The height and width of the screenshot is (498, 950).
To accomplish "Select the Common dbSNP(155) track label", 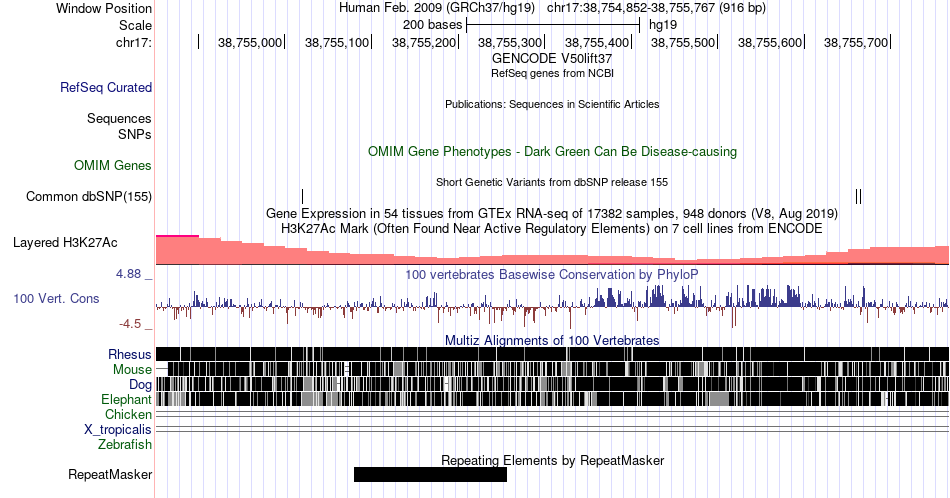I will click(x=89, y=196).
